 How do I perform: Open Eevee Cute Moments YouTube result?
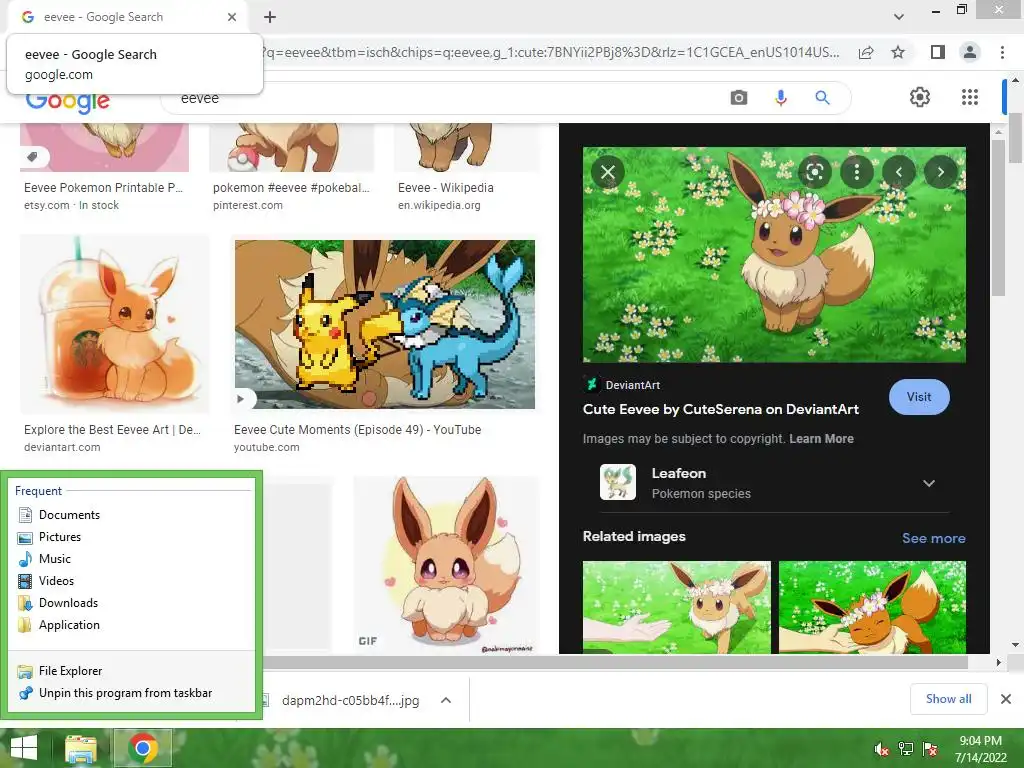pyautogui.click(x=384, y=324)
